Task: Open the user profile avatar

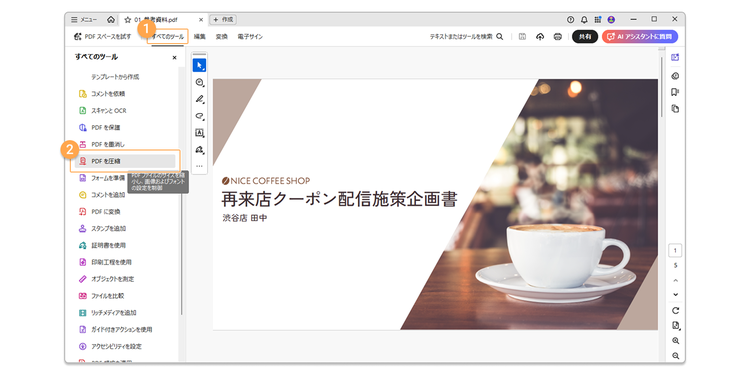Action: 611,20
